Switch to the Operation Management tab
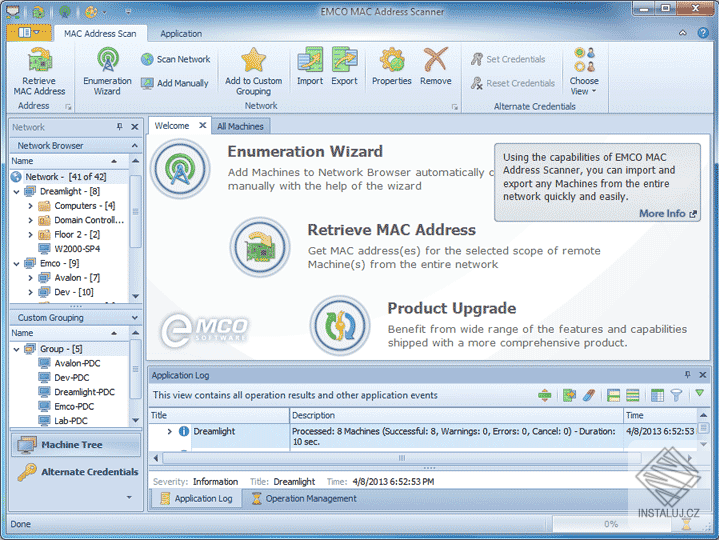The image size is (719, 540). tap(304, 498)
